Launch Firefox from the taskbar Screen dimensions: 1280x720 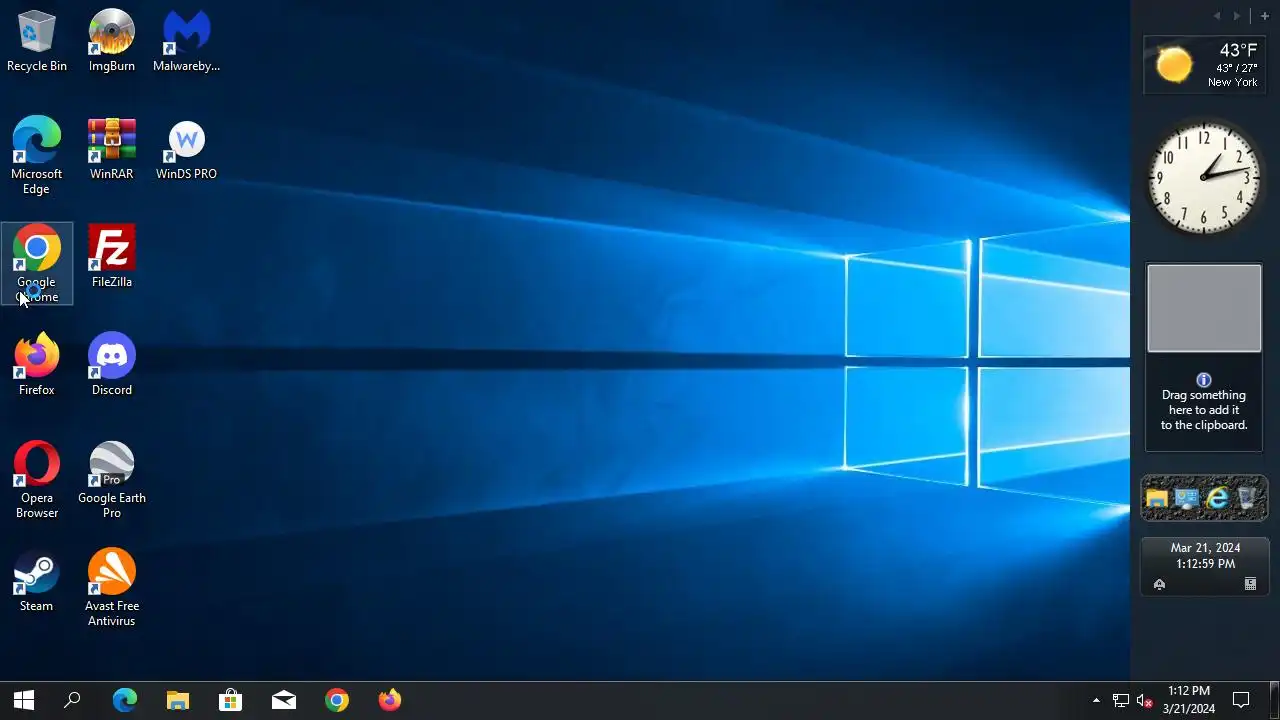pyautogui.click(x=390, y=700)
